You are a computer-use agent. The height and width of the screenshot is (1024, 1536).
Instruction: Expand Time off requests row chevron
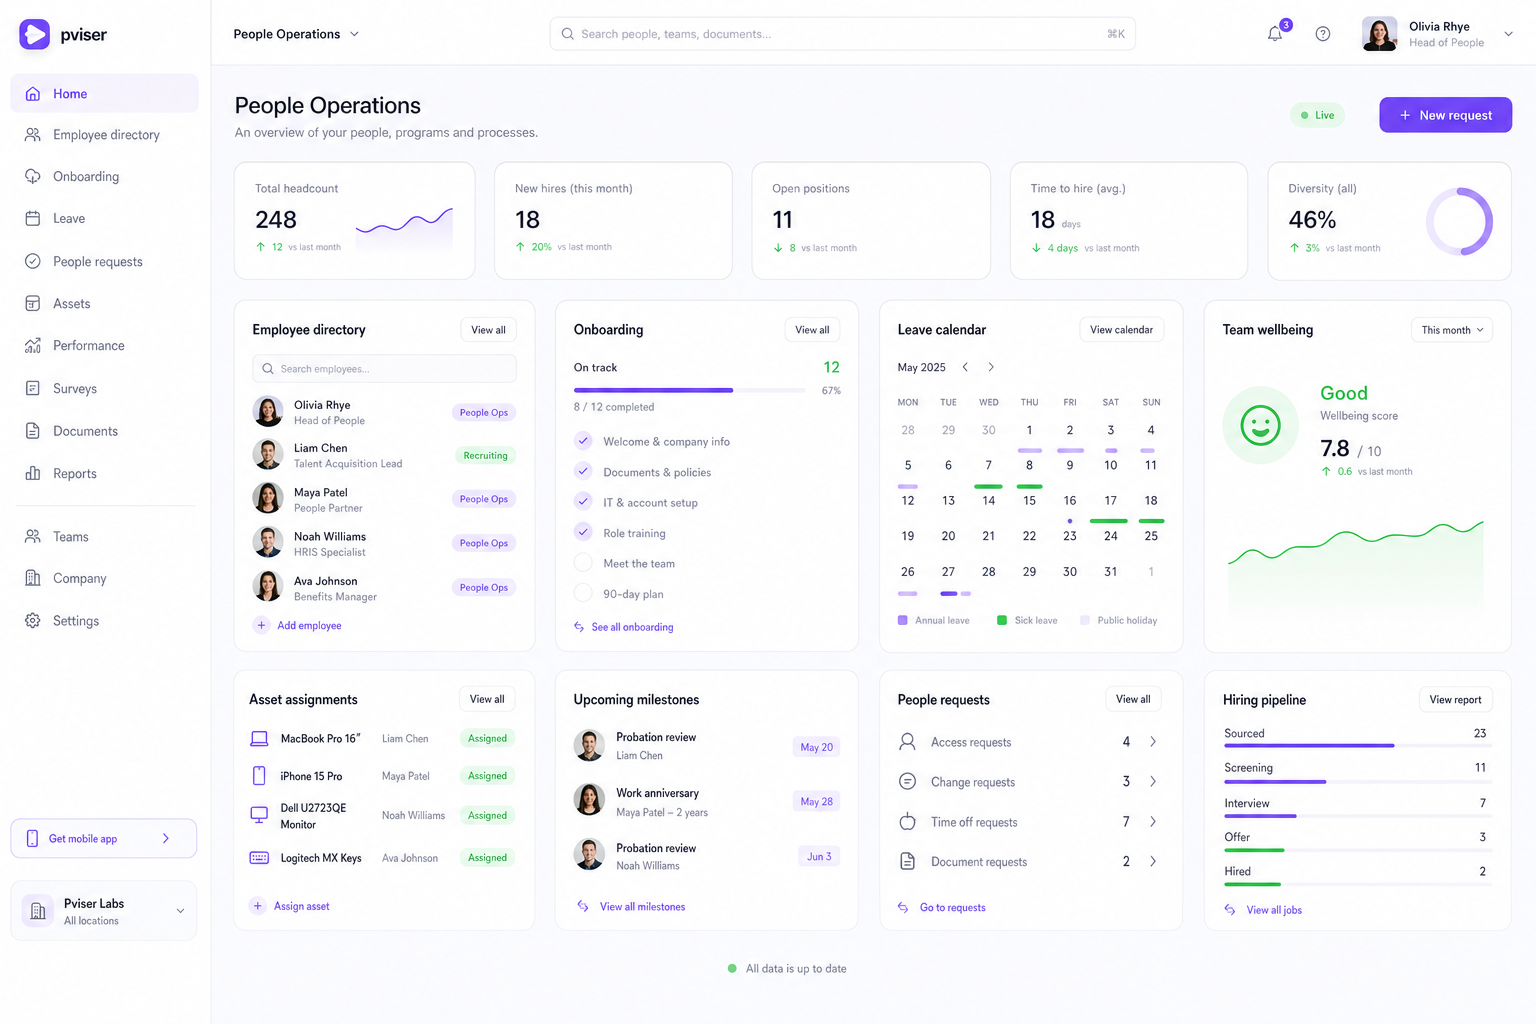pos(1153,821)
